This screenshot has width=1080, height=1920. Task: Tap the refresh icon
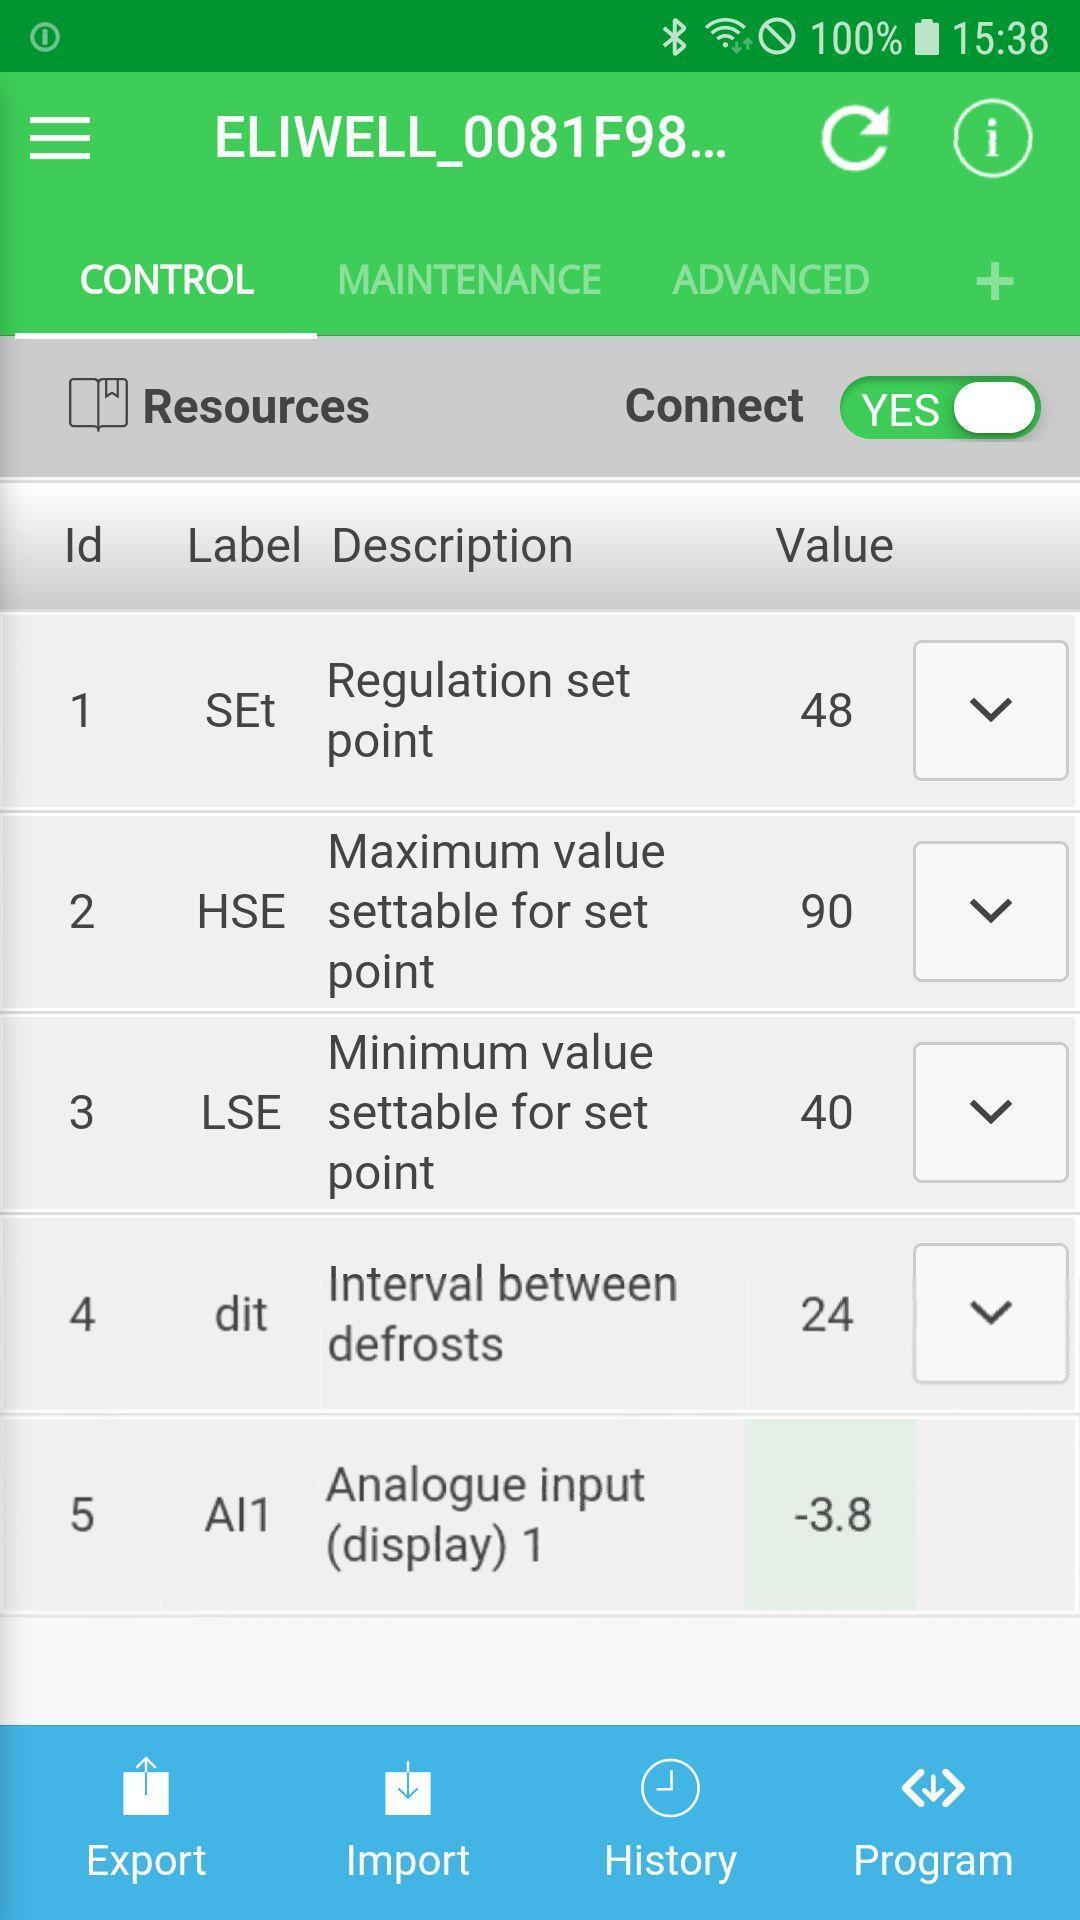click(855, 138)
